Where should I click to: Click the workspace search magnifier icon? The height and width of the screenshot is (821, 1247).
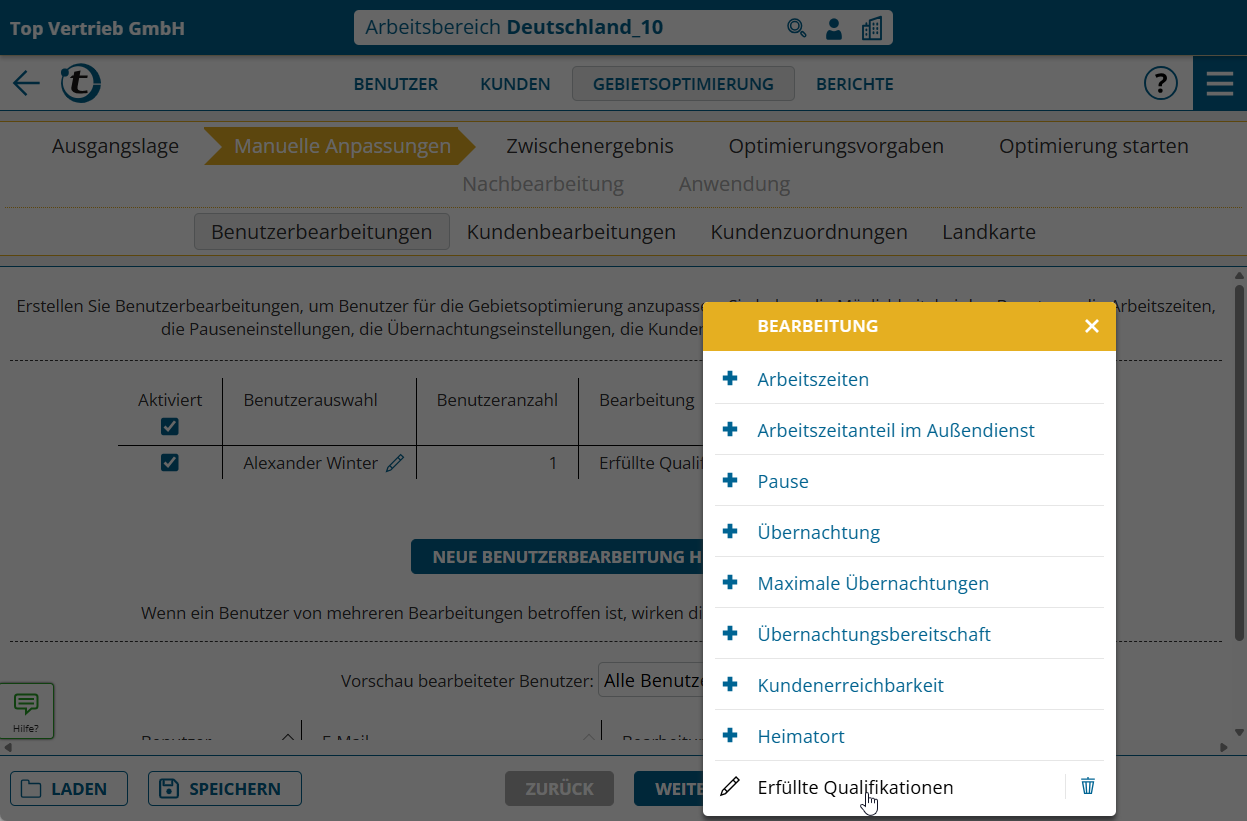pyautogui.click(x=796, y=28)
